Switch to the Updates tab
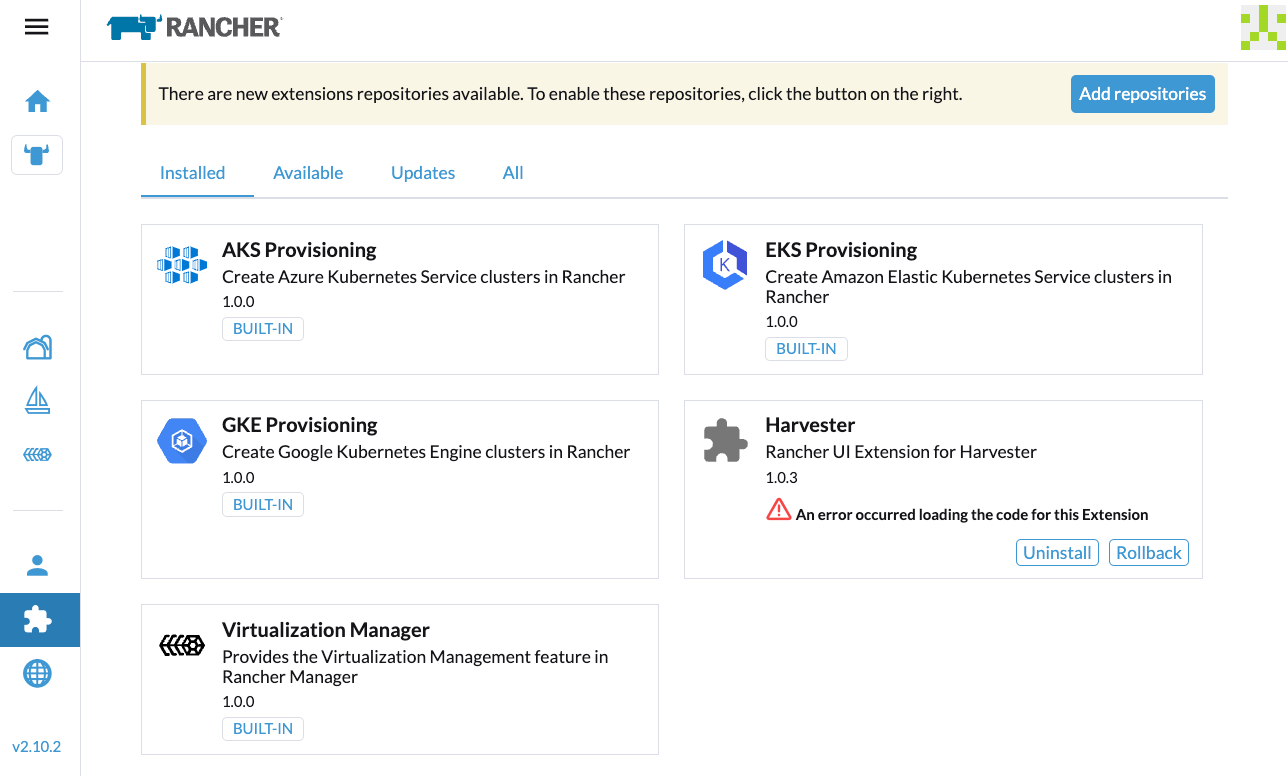 click(423, 173)
